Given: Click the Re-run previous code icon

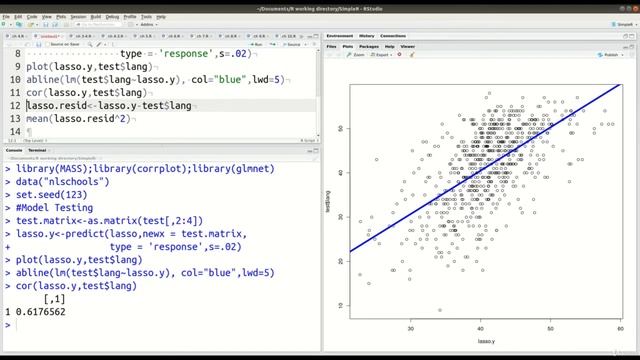Looking at the screenshot, I should (x=273, y=44).
